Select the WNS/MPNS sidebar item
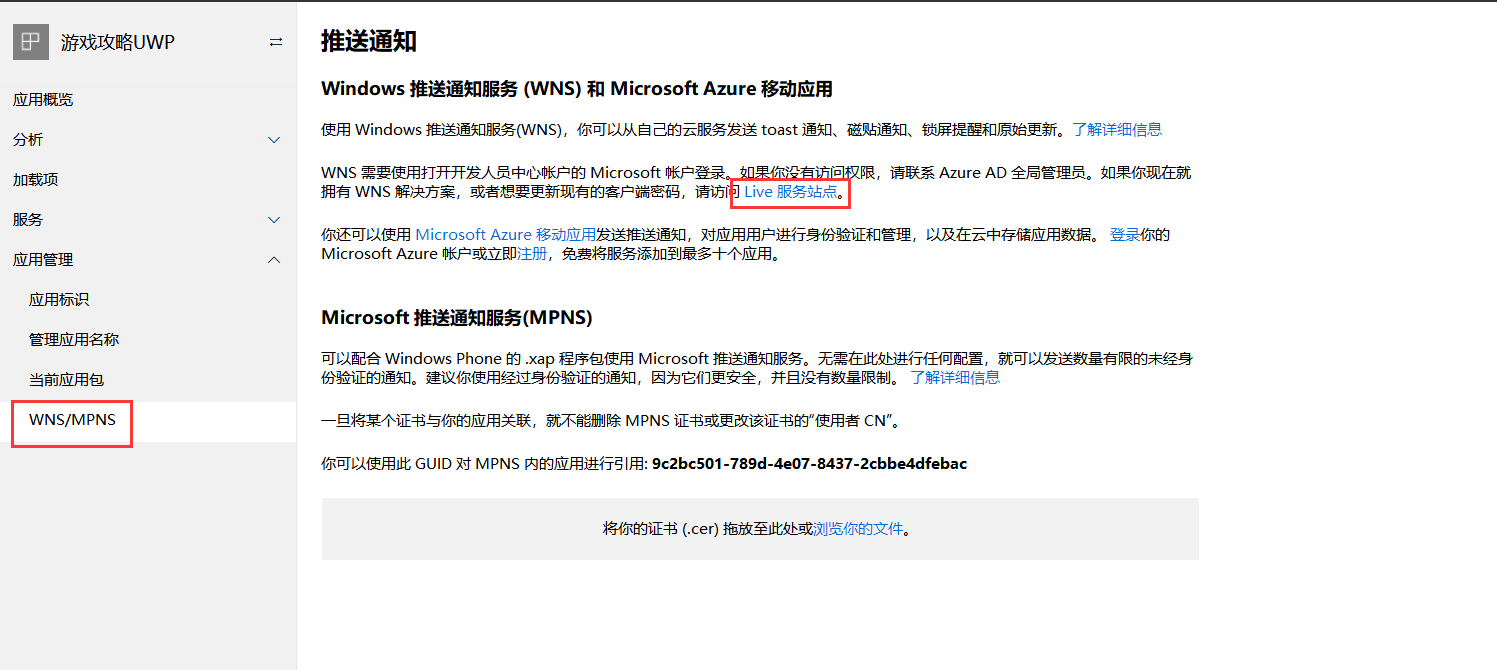Image resolution: width=1497 pixels, height=670 pixels. point(72,420)
